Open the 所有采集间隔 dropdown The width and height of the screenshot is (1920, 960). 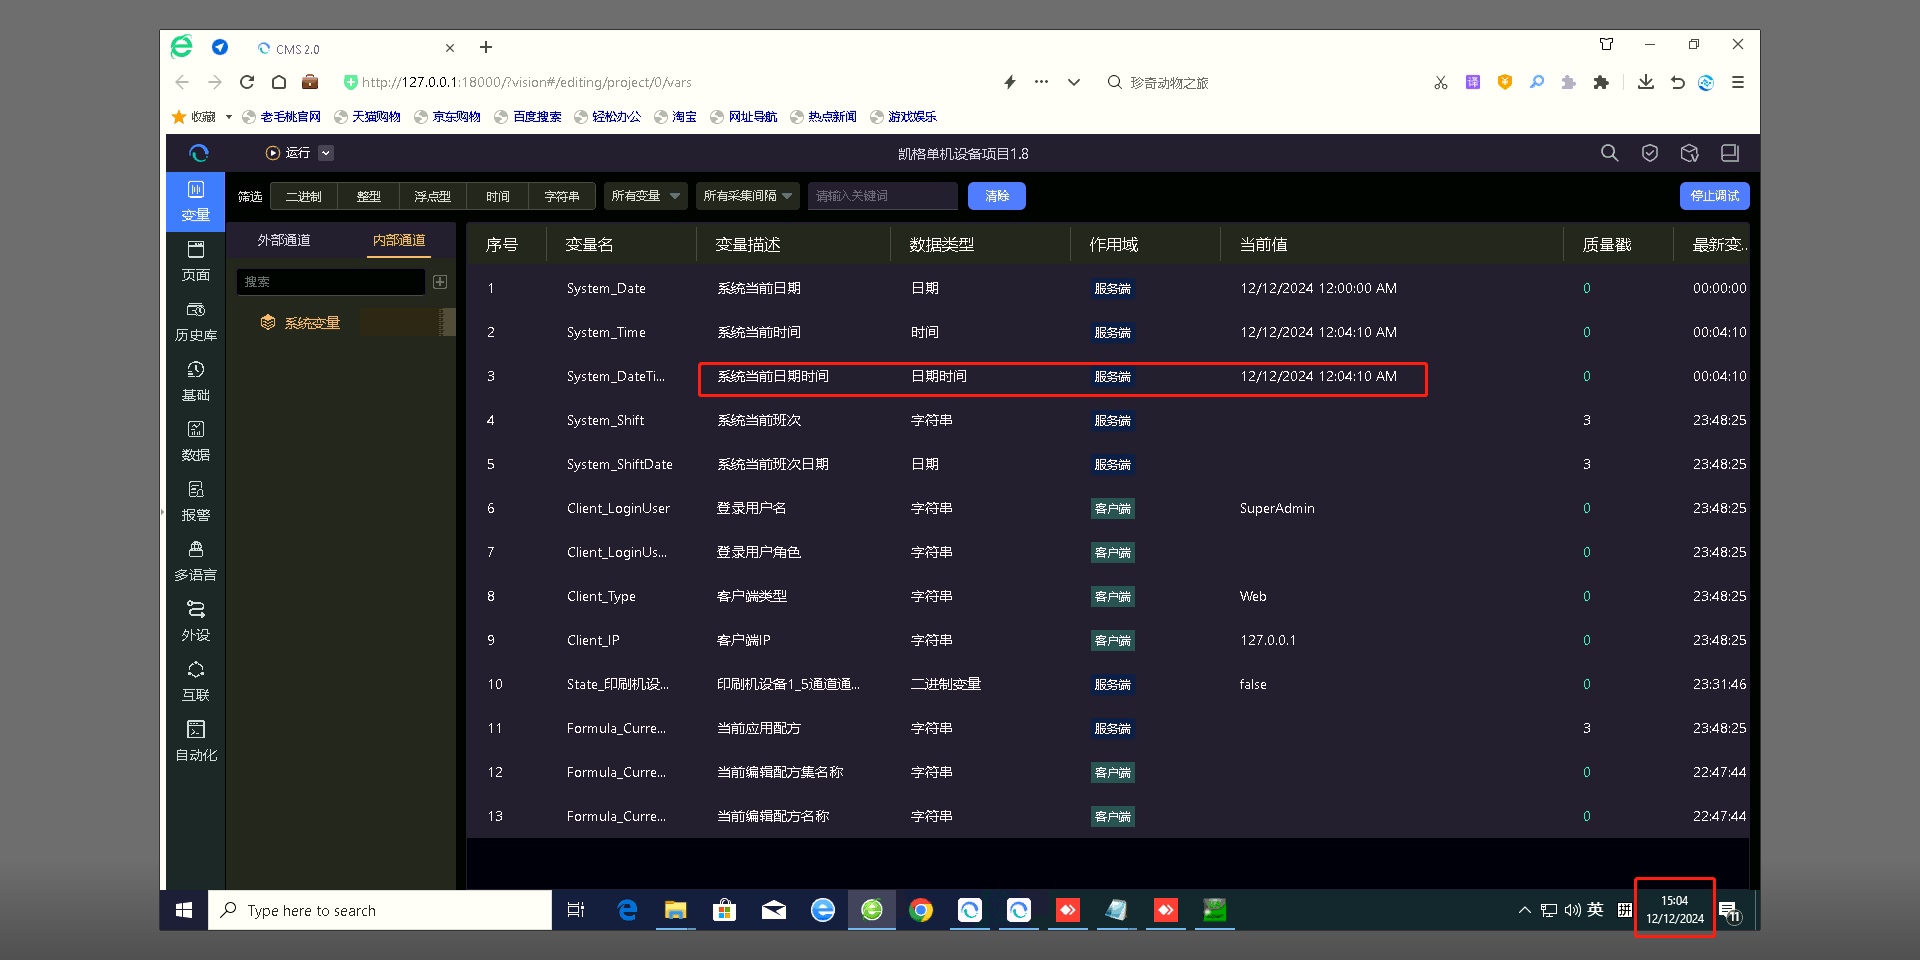[747, 196]
